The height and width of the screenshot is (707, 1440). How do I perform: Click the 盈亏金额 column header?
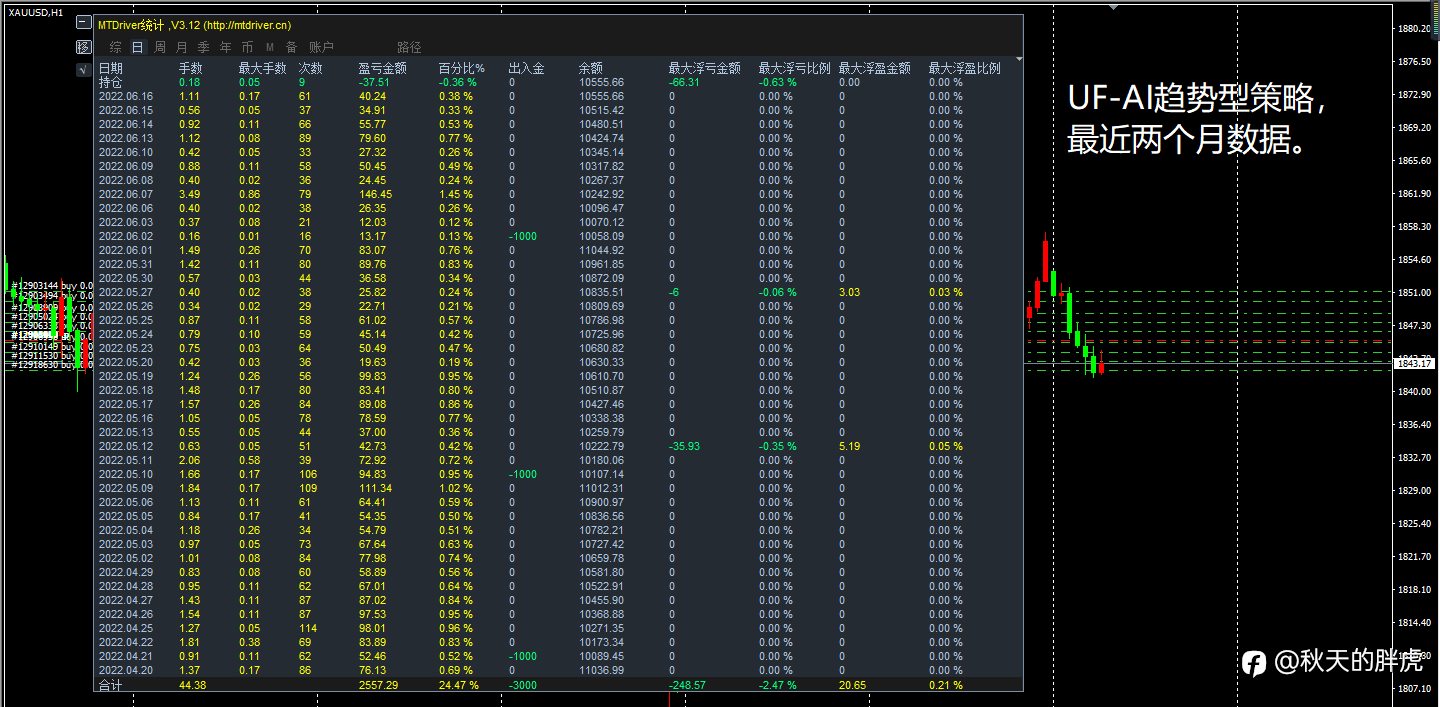382,68
